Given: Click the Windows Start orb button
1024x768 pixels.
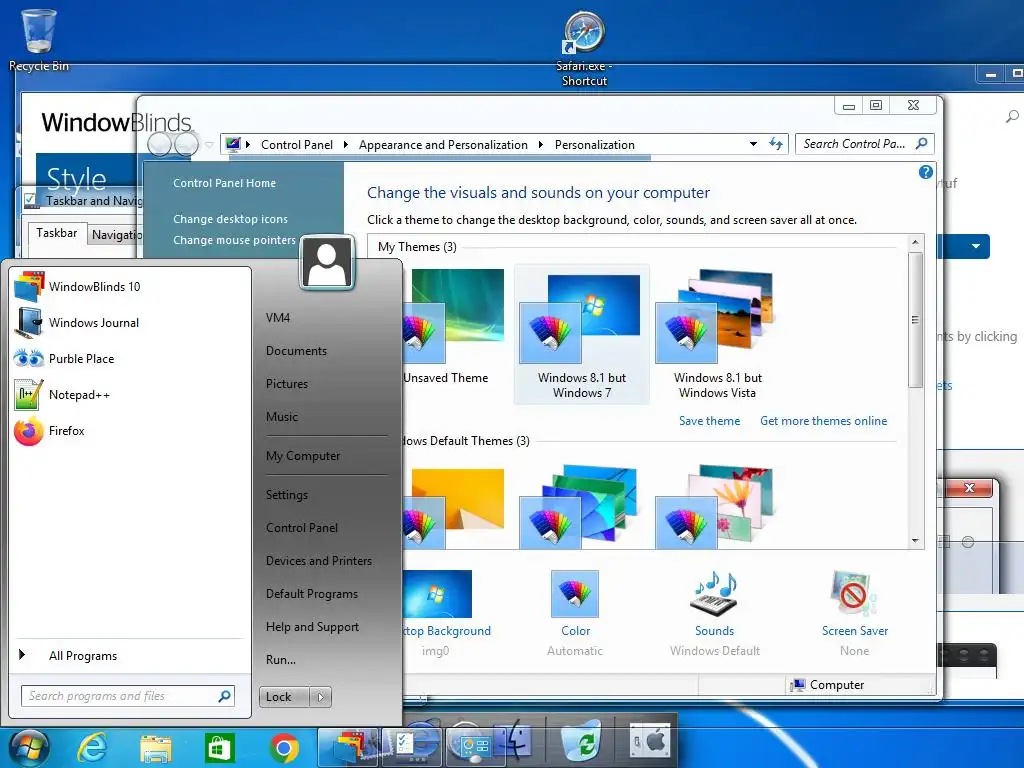Looking at the screenshot, I should pyautogui.click(x=27, y=746).
